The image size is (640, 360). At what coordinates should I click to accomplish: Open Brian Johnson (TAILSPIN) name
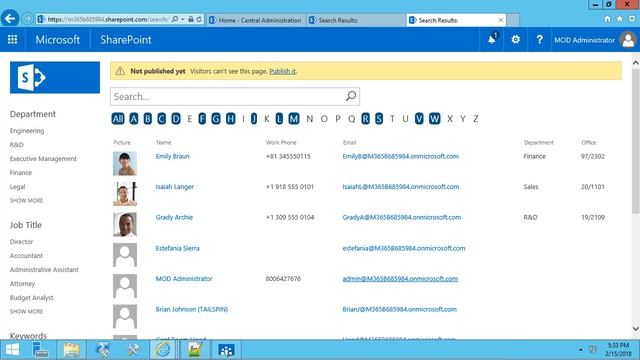192,309
